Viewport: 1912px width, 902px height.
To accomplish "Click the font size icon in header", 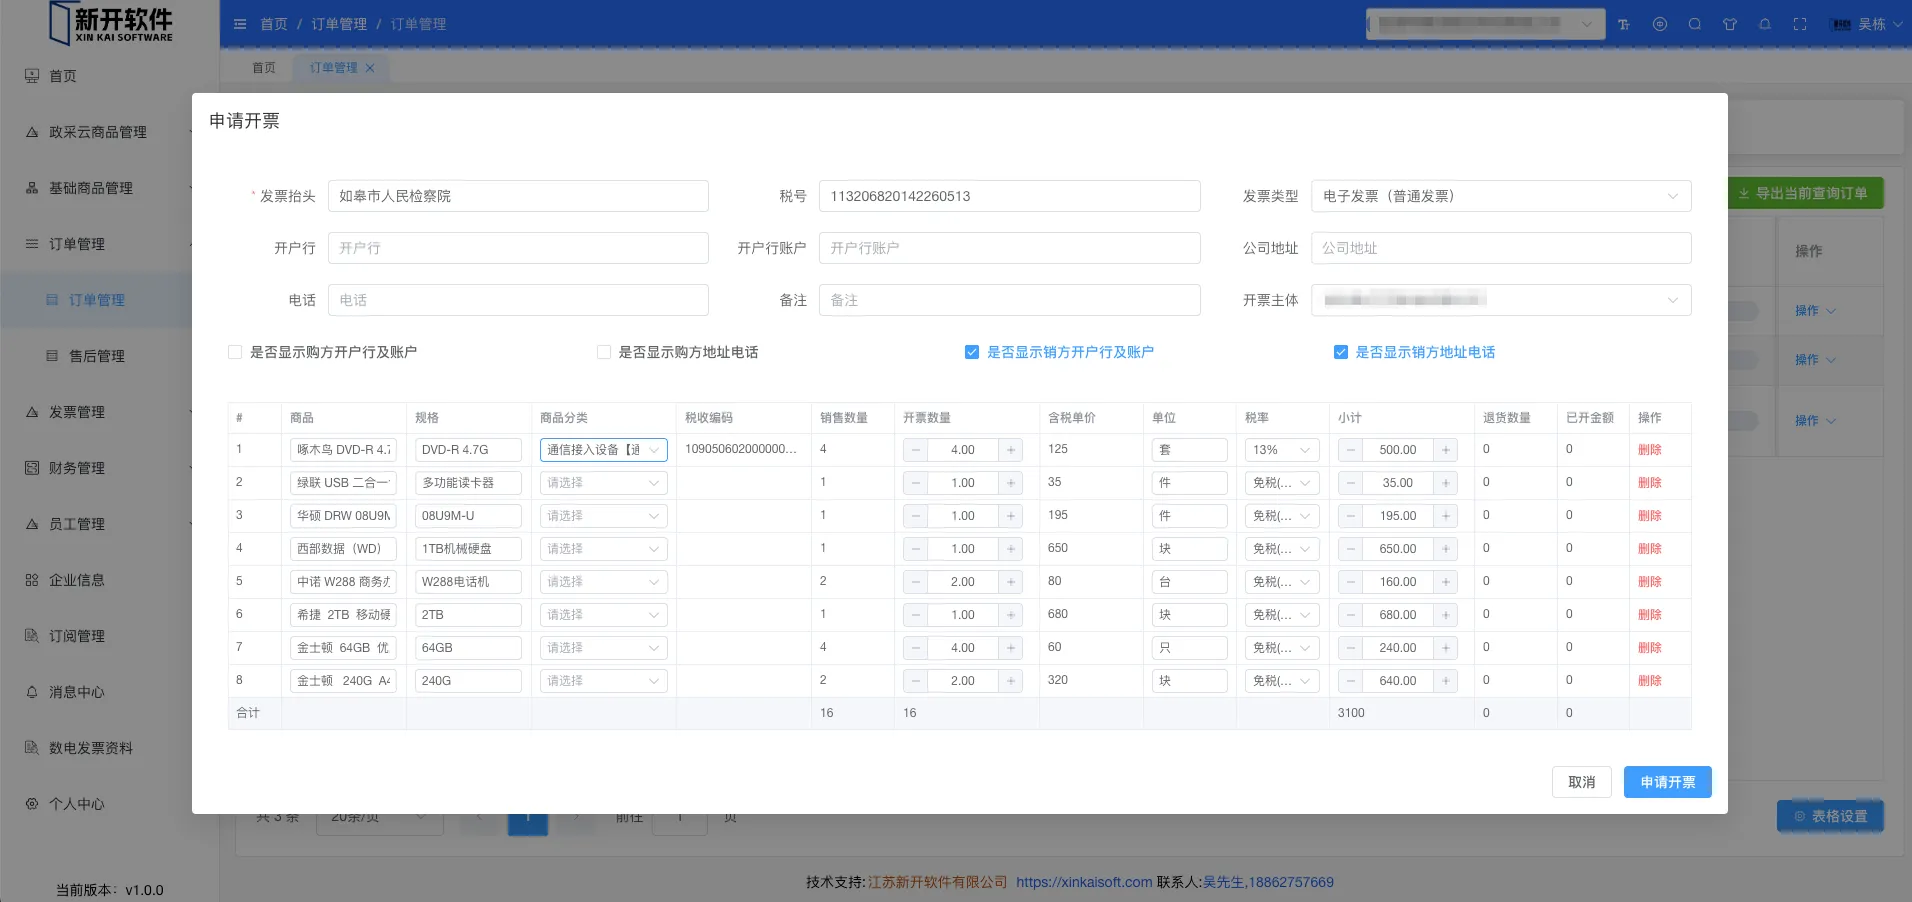I will 1624,24.
